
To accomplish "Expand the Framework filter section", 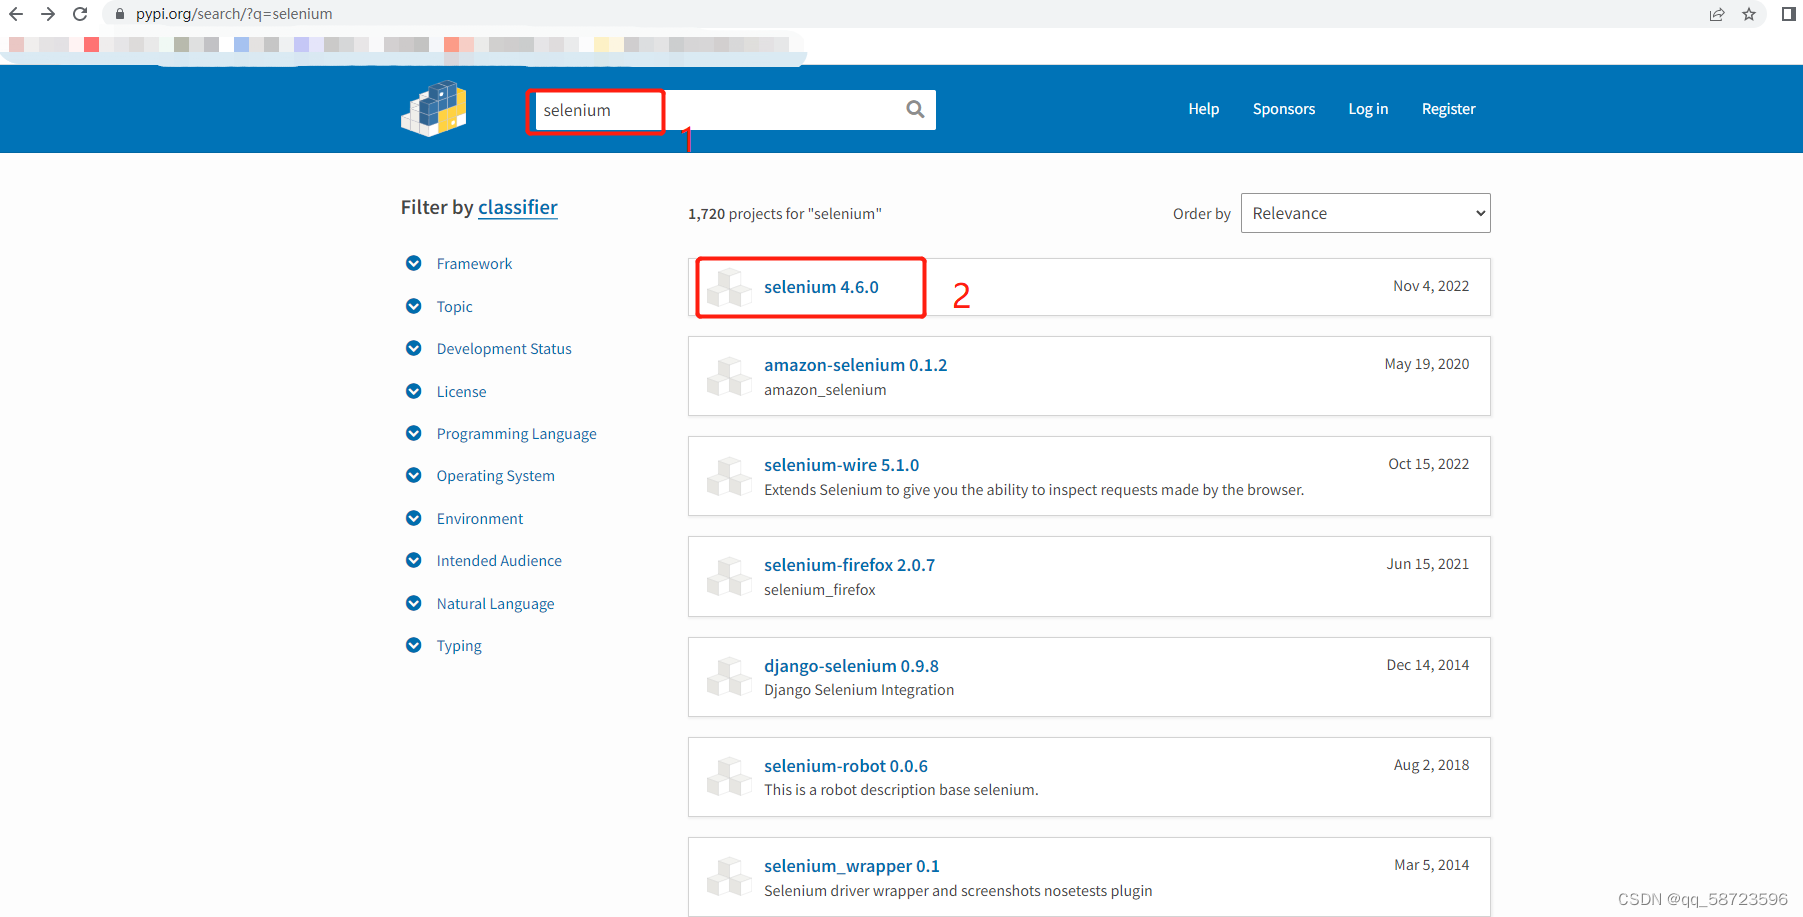I will click(414, 263).
